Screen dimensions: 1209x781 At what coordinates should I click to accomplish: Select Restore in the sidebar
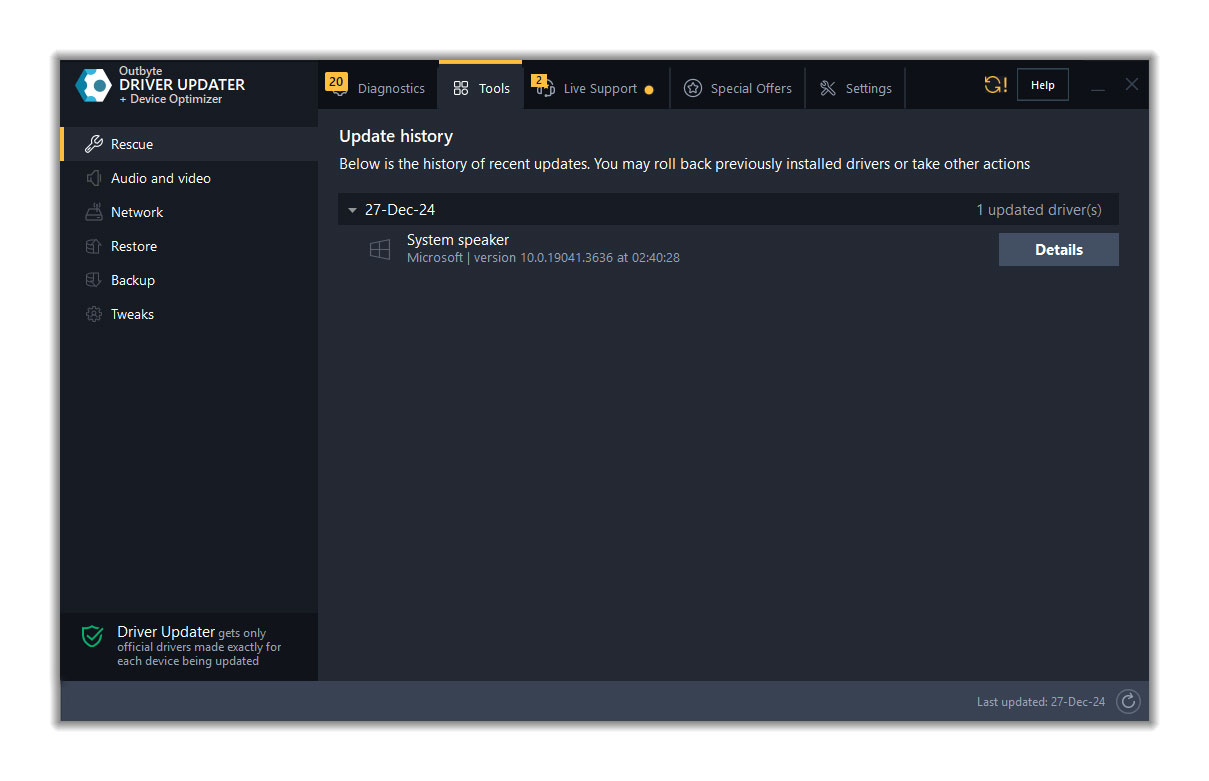pos(189,246)
